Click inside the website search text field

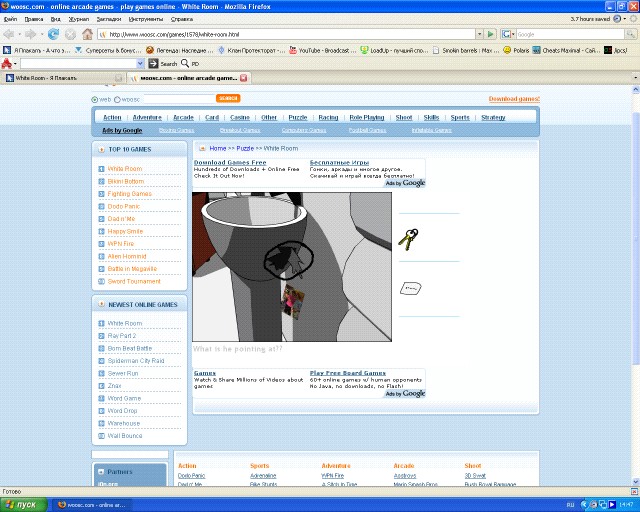click(179, 98)
